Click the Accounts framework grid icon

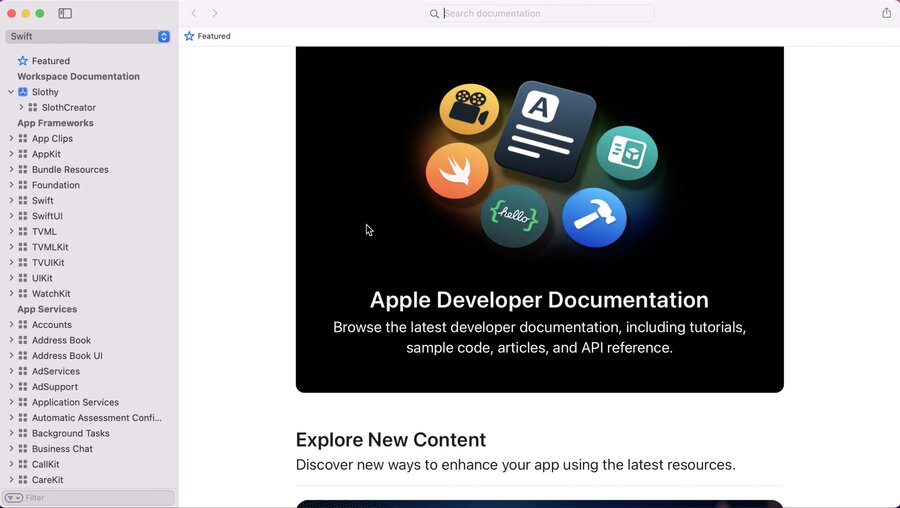coord(23,324)
